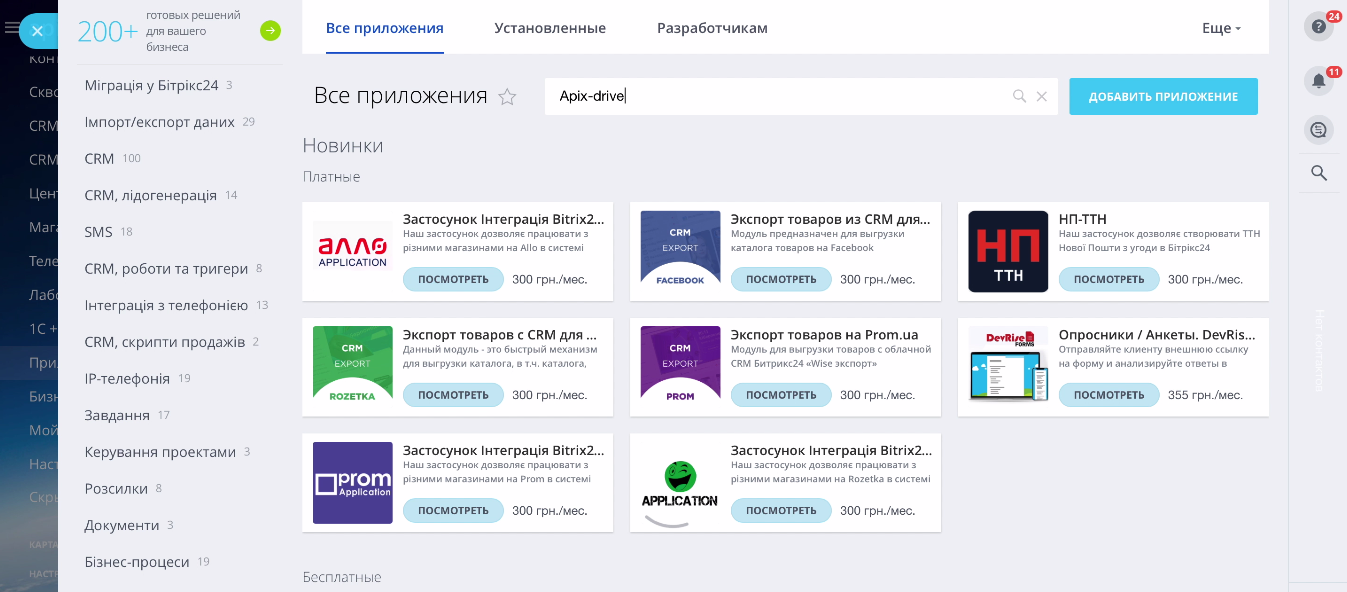Open the Allo Application logo thumbnail
The width and height of the screenshot is (1347, 592).
pyautogui.click(x=352, y=251)
